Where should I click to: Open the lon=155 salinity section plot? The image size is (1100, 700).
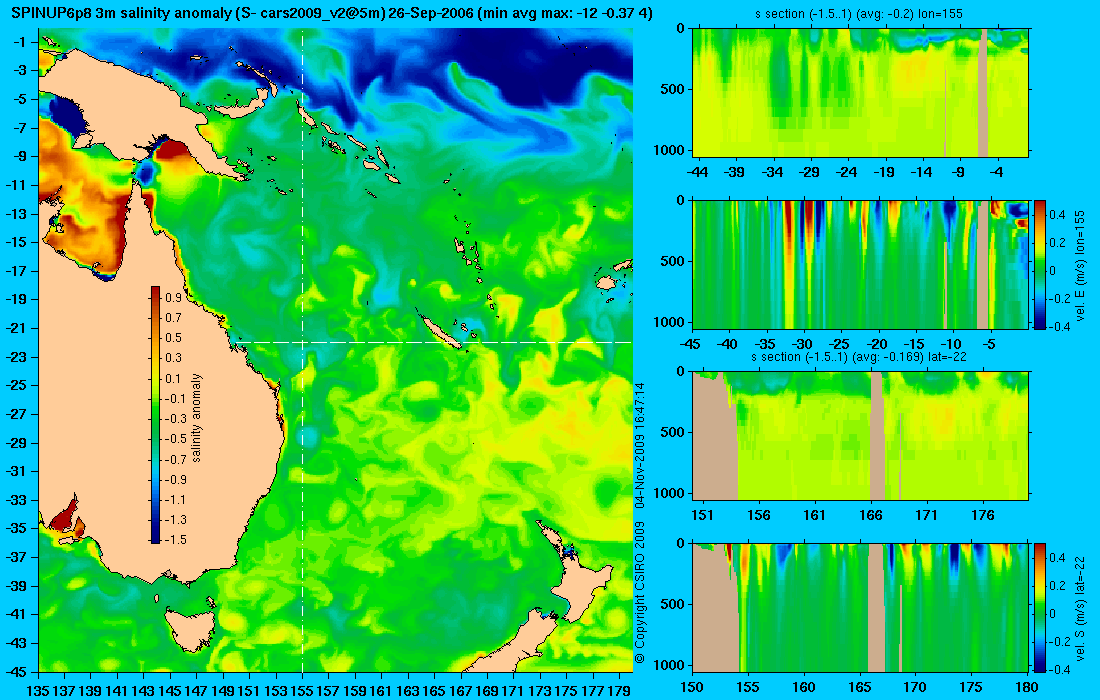[x=861, y=92]
